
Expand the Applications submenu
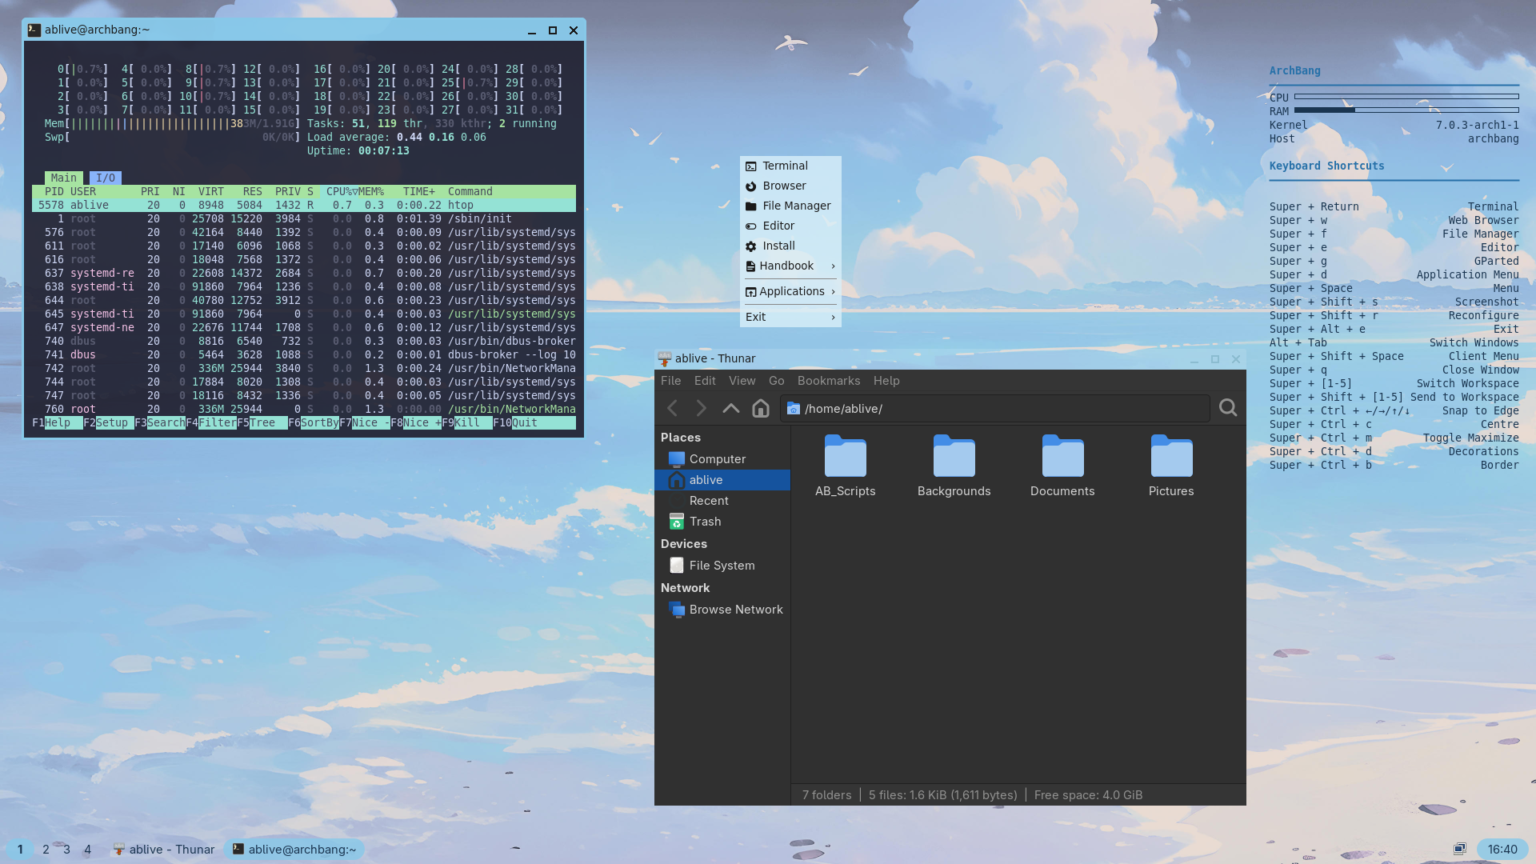coord(790,292)
